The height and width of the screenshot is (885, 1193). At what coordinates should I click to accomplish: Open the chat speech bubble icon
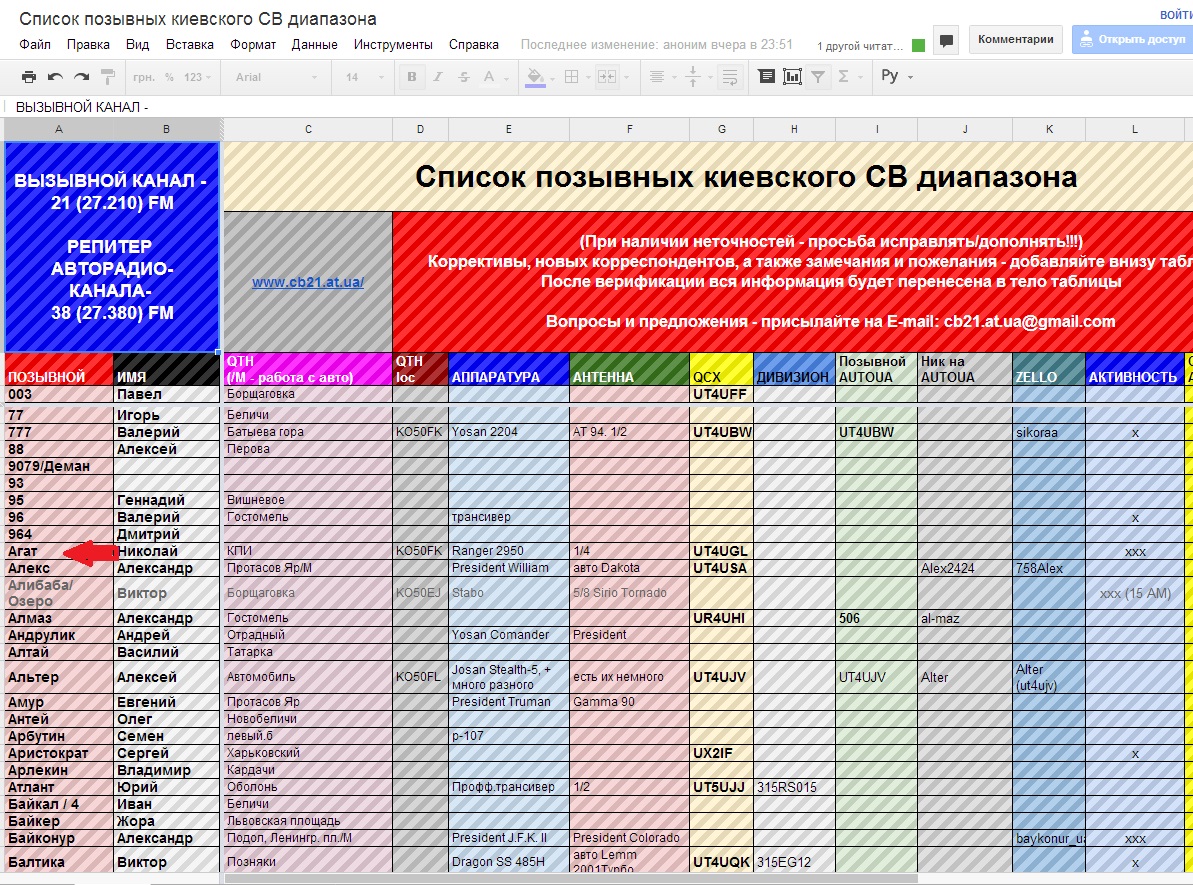pyautogui.click(x=946, y=41)
